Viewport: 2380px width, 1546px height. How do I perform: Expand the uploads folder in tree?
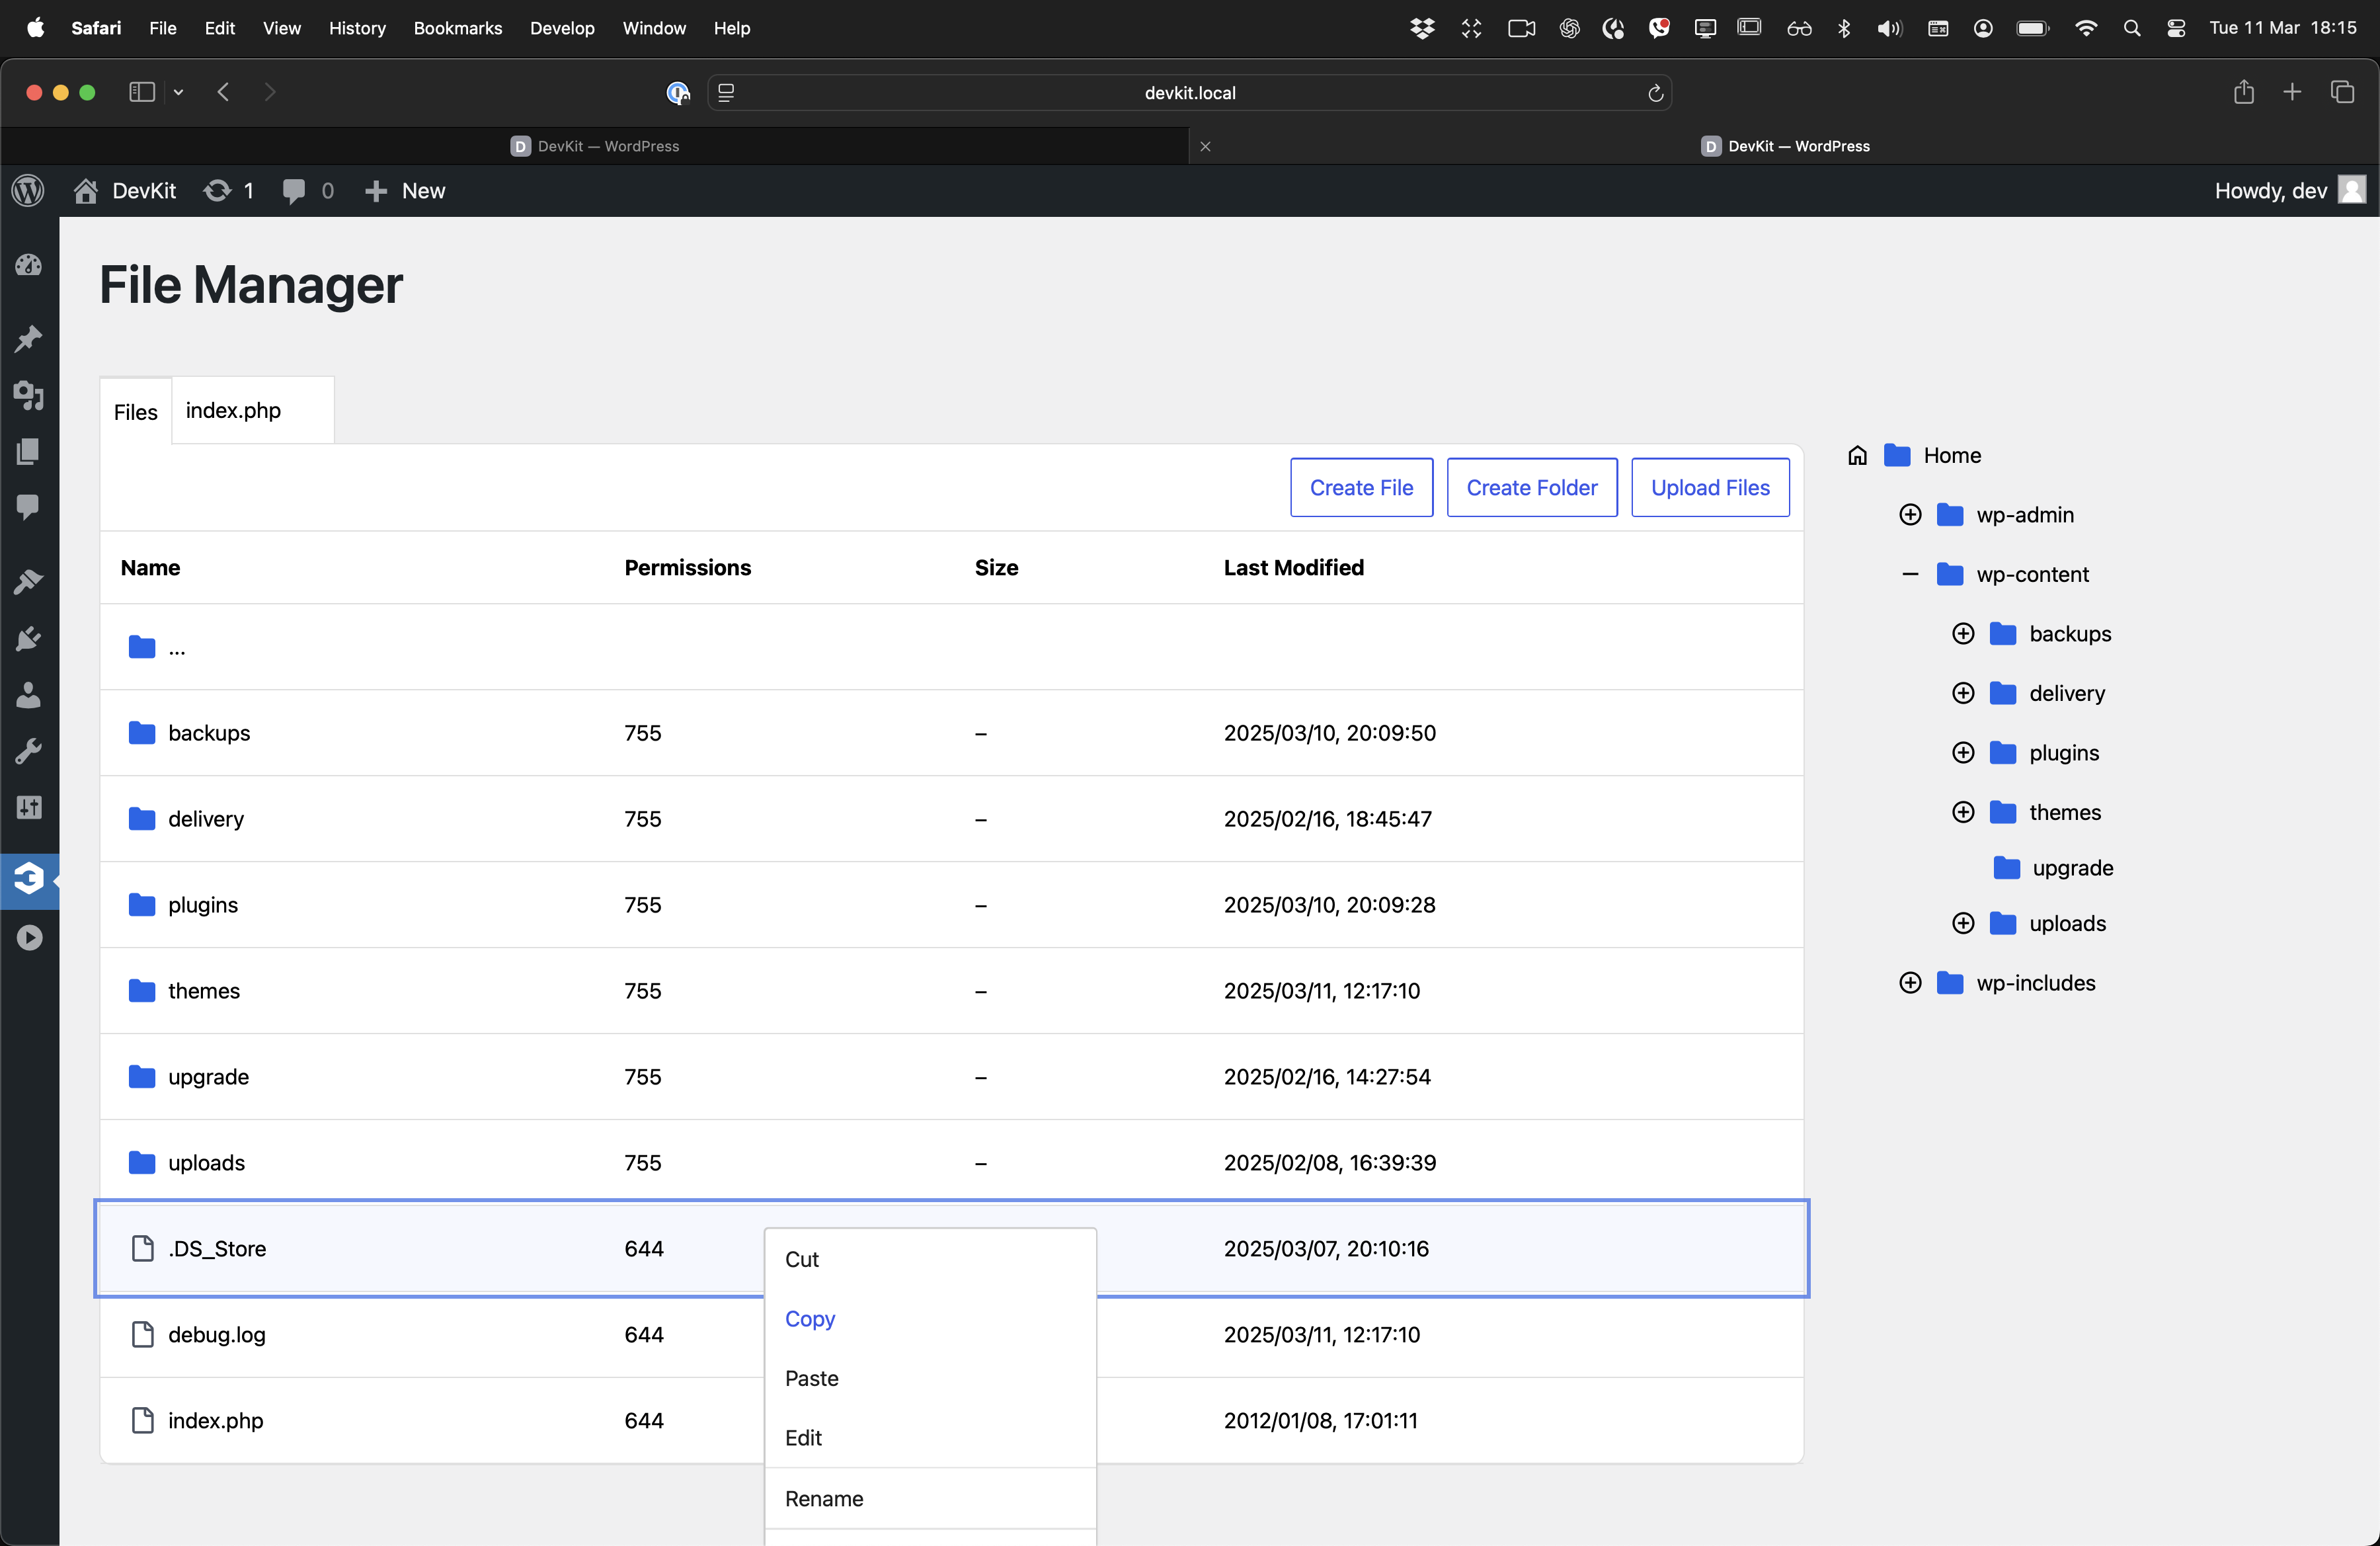point(1963,924)
